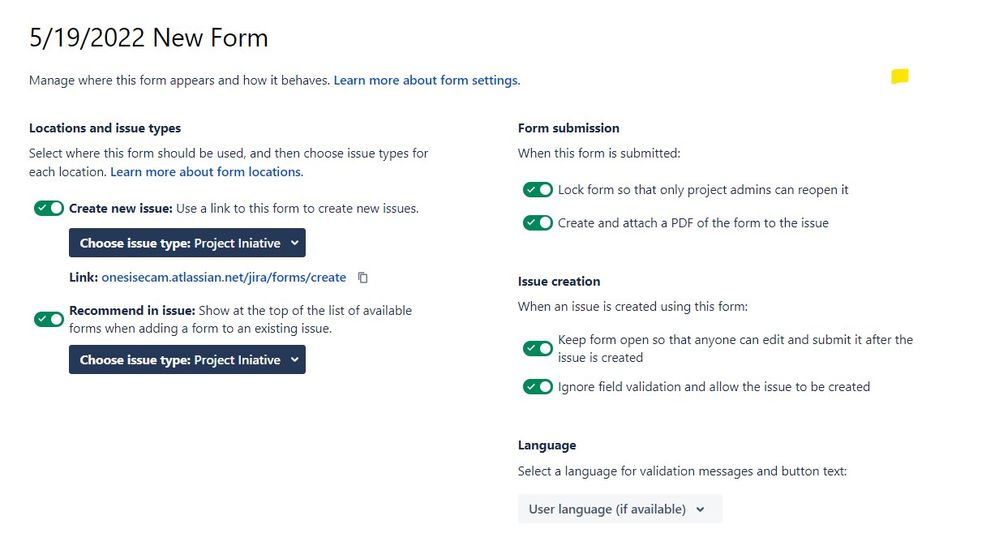Open Learn more about form settings link

pos(427,80)
